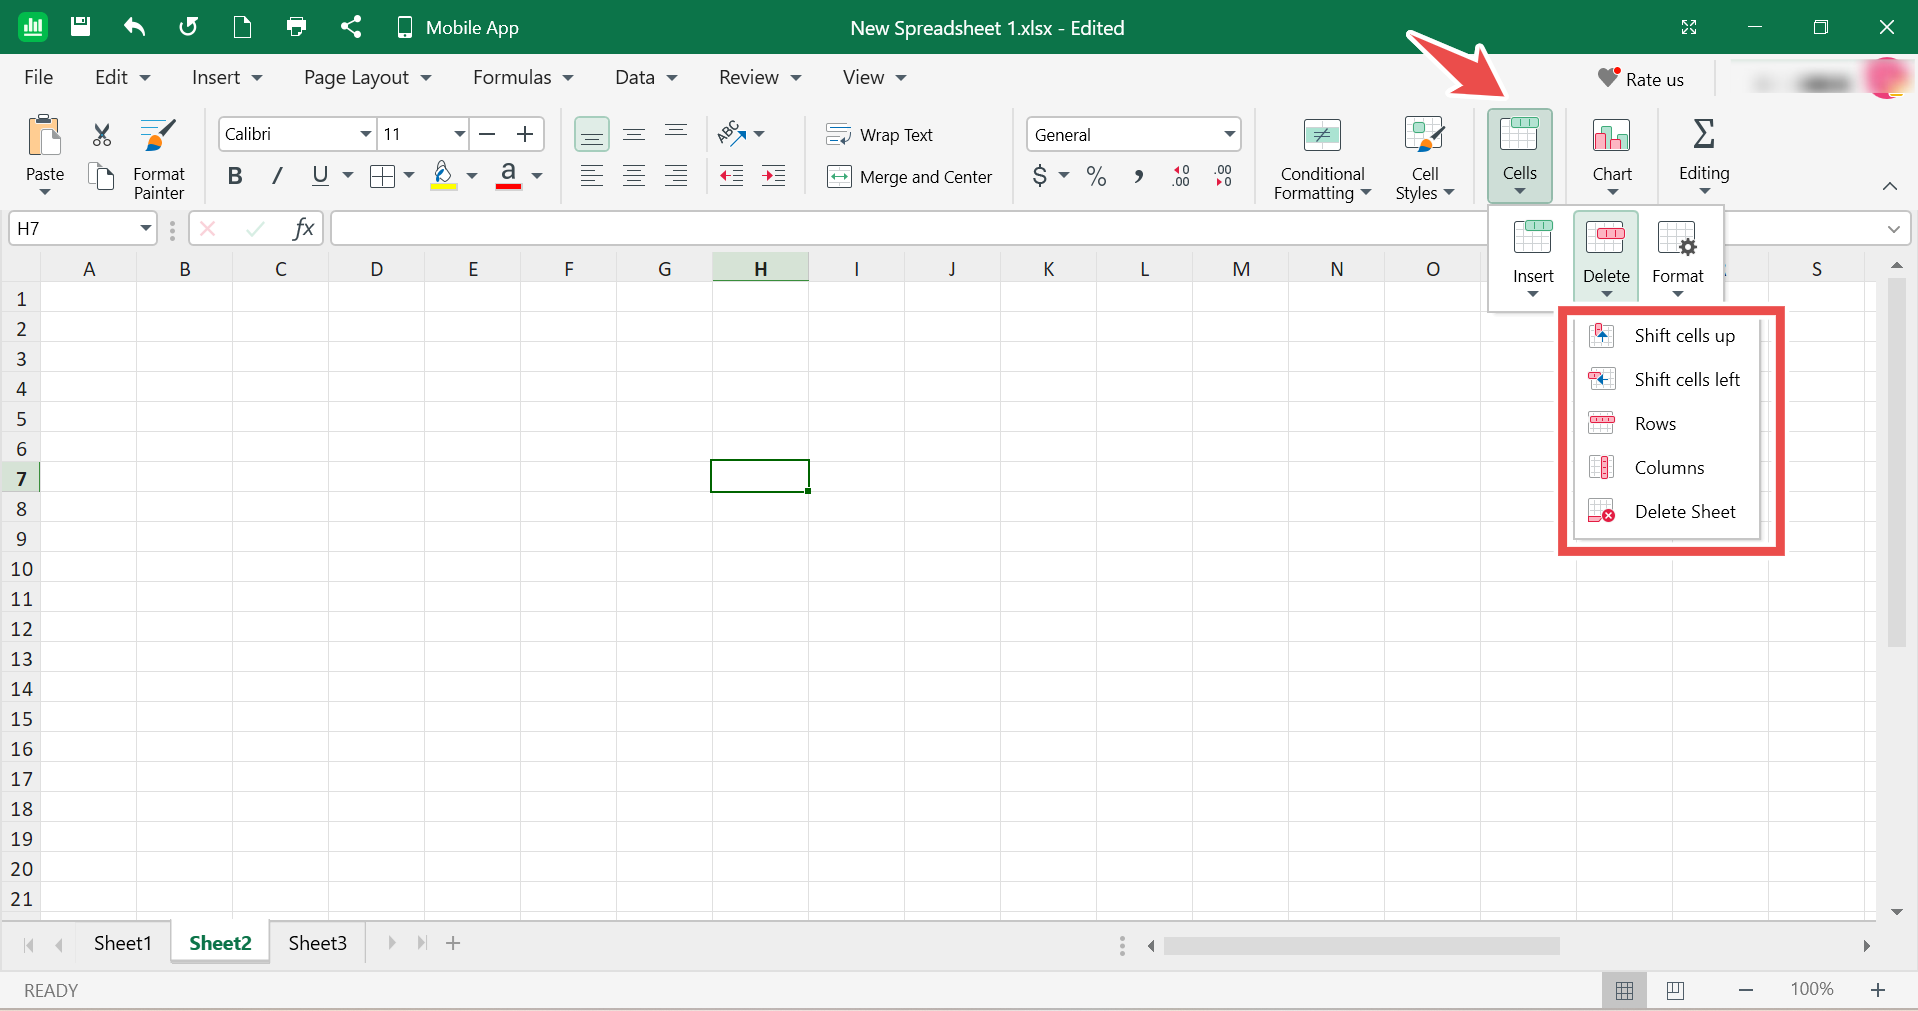Toggle bold formatting
This screenshot has width=1918, height=1011.
tap(235, 176)
